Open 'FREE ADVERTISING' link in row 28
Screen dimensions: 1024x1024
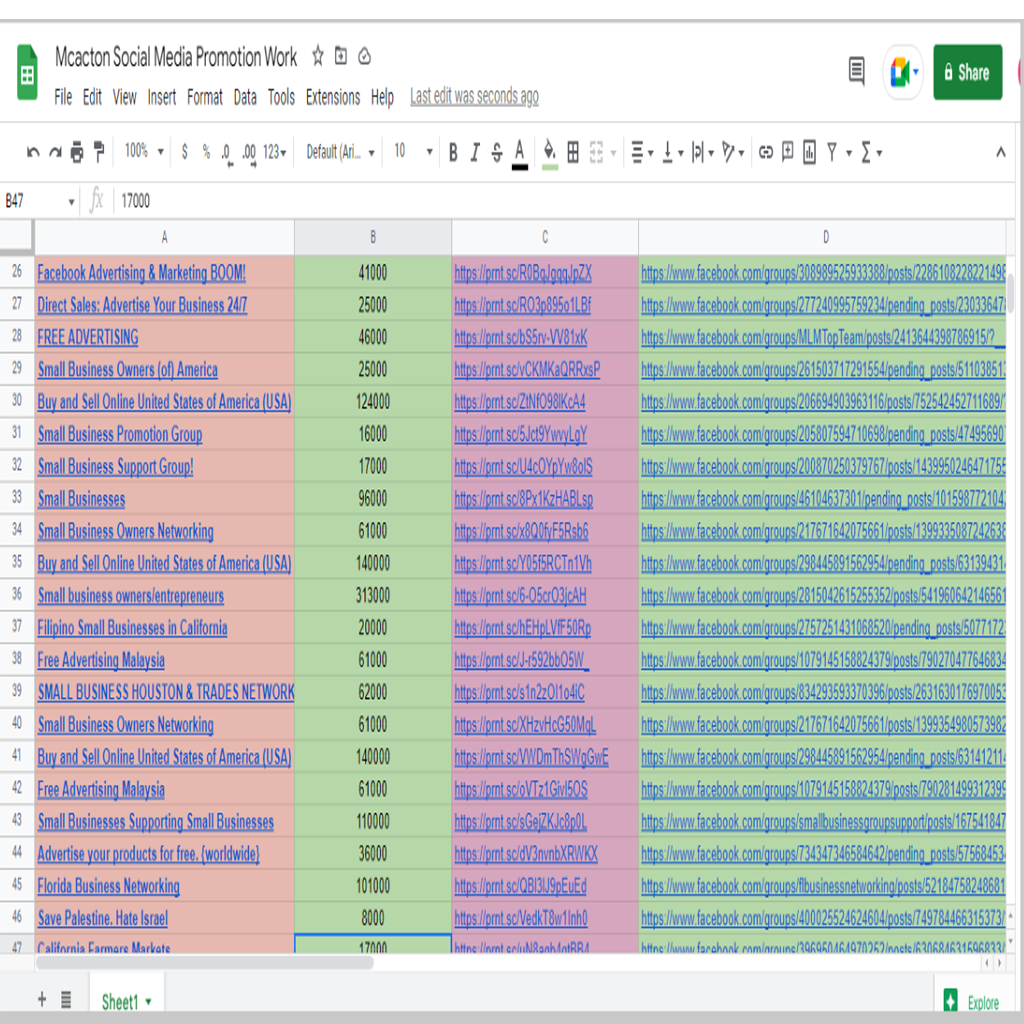coord(88,337)
